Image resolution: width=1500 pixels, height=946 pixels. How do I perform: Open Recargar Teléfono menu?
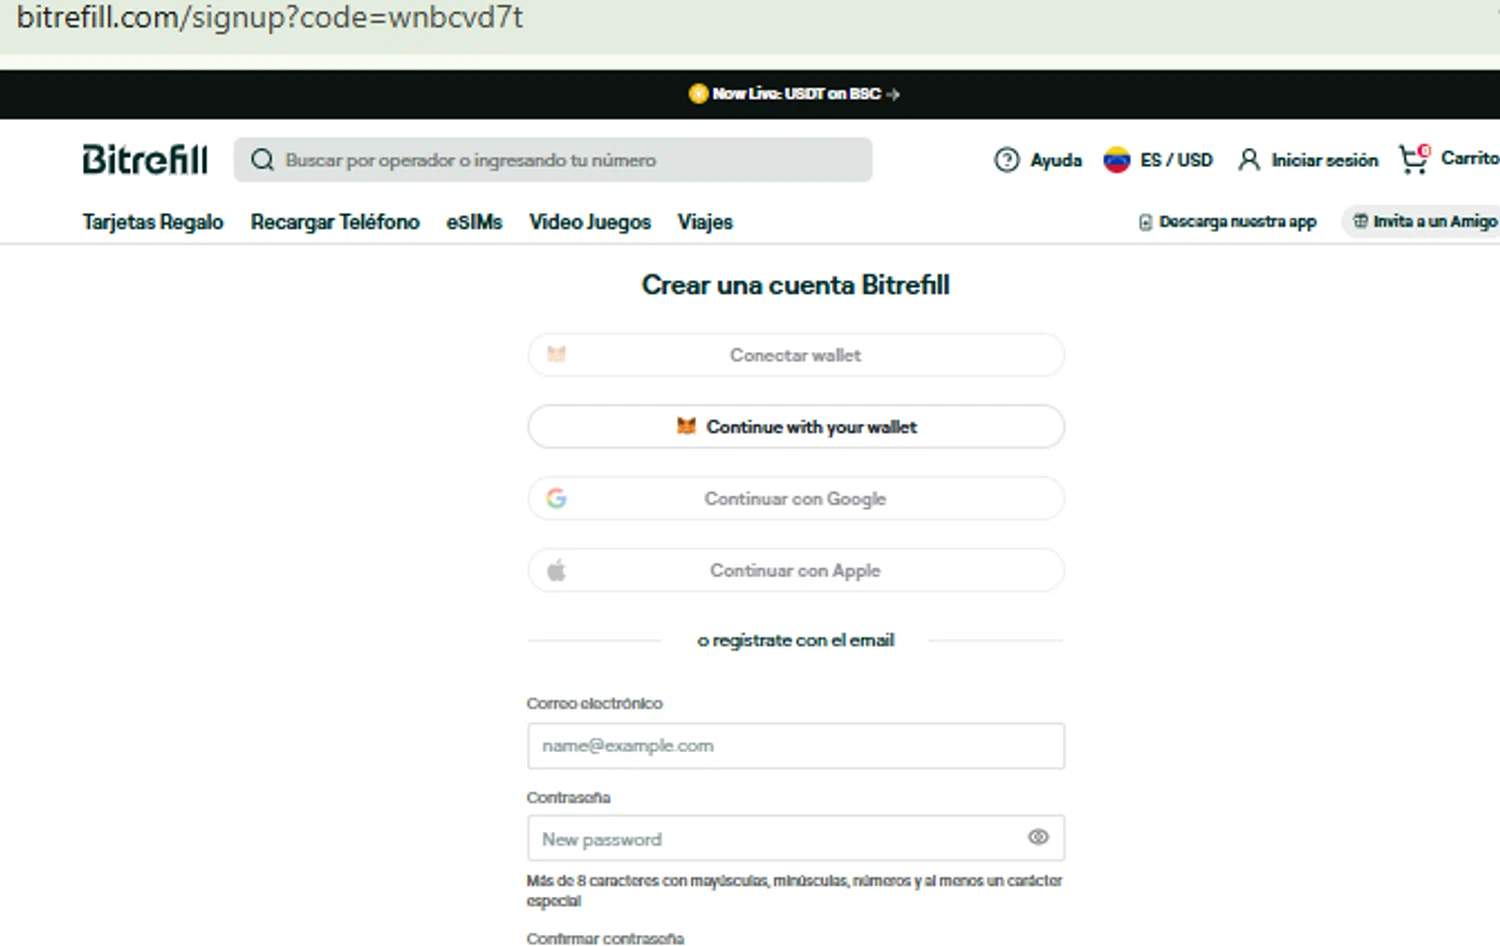[335, 222]
